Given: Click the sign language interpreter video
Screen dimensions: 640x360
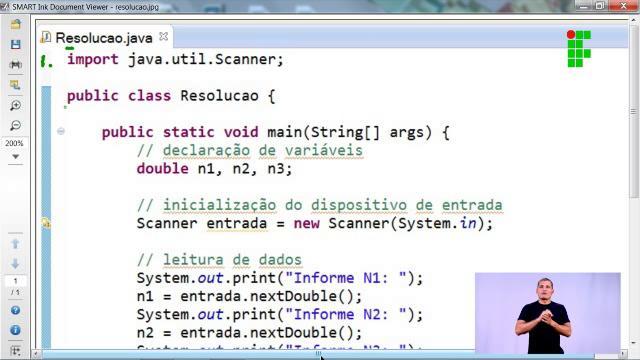Looking at the screenshot, I should [x=548, y=313].
